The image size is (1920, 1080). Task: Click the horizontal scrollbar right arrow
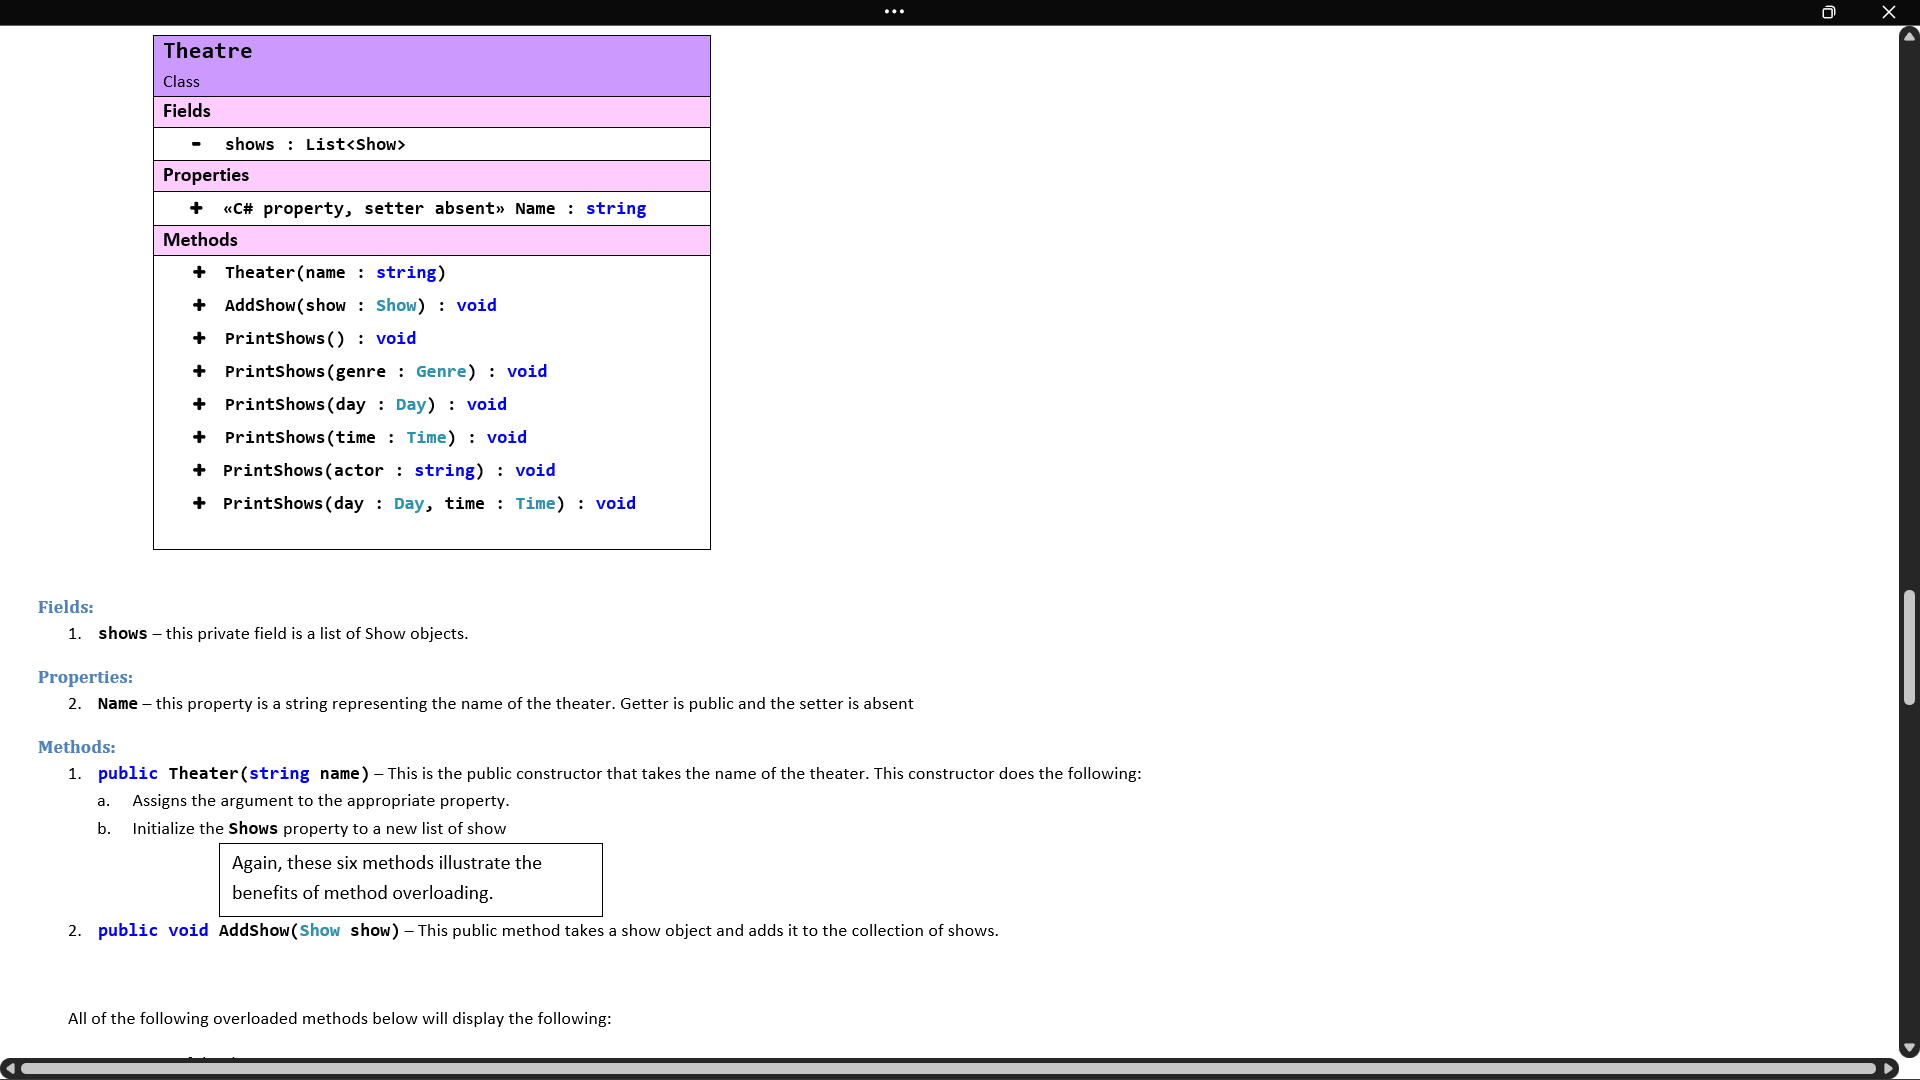(1889, 1068)
